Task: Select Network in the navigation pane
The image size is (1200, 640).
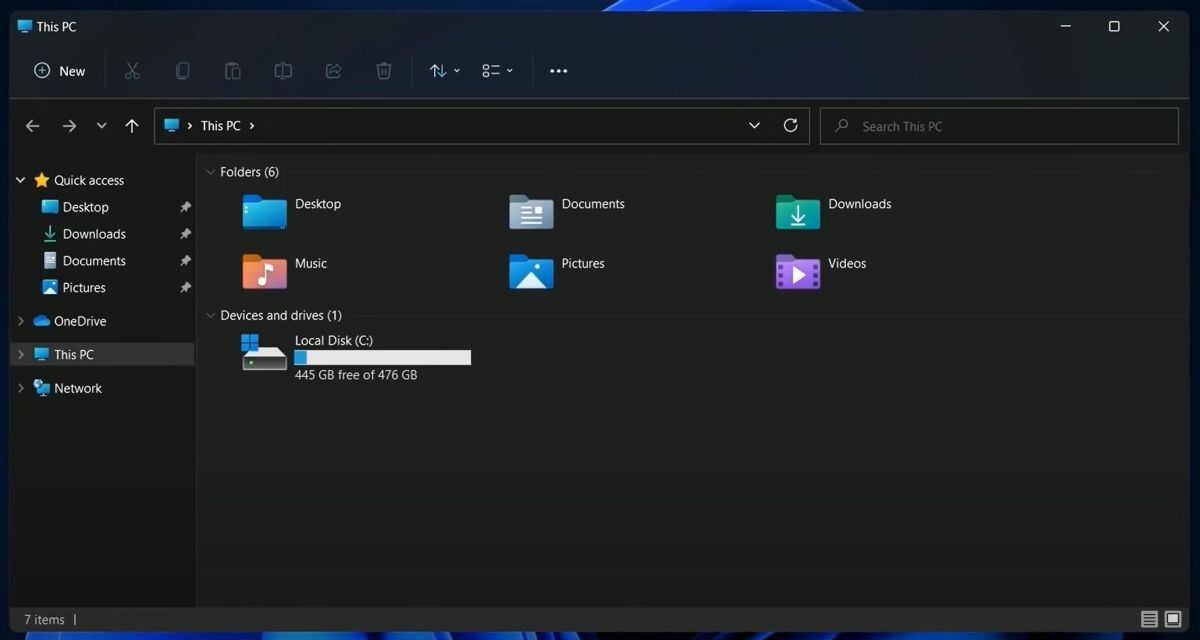Action: (77, 388)
